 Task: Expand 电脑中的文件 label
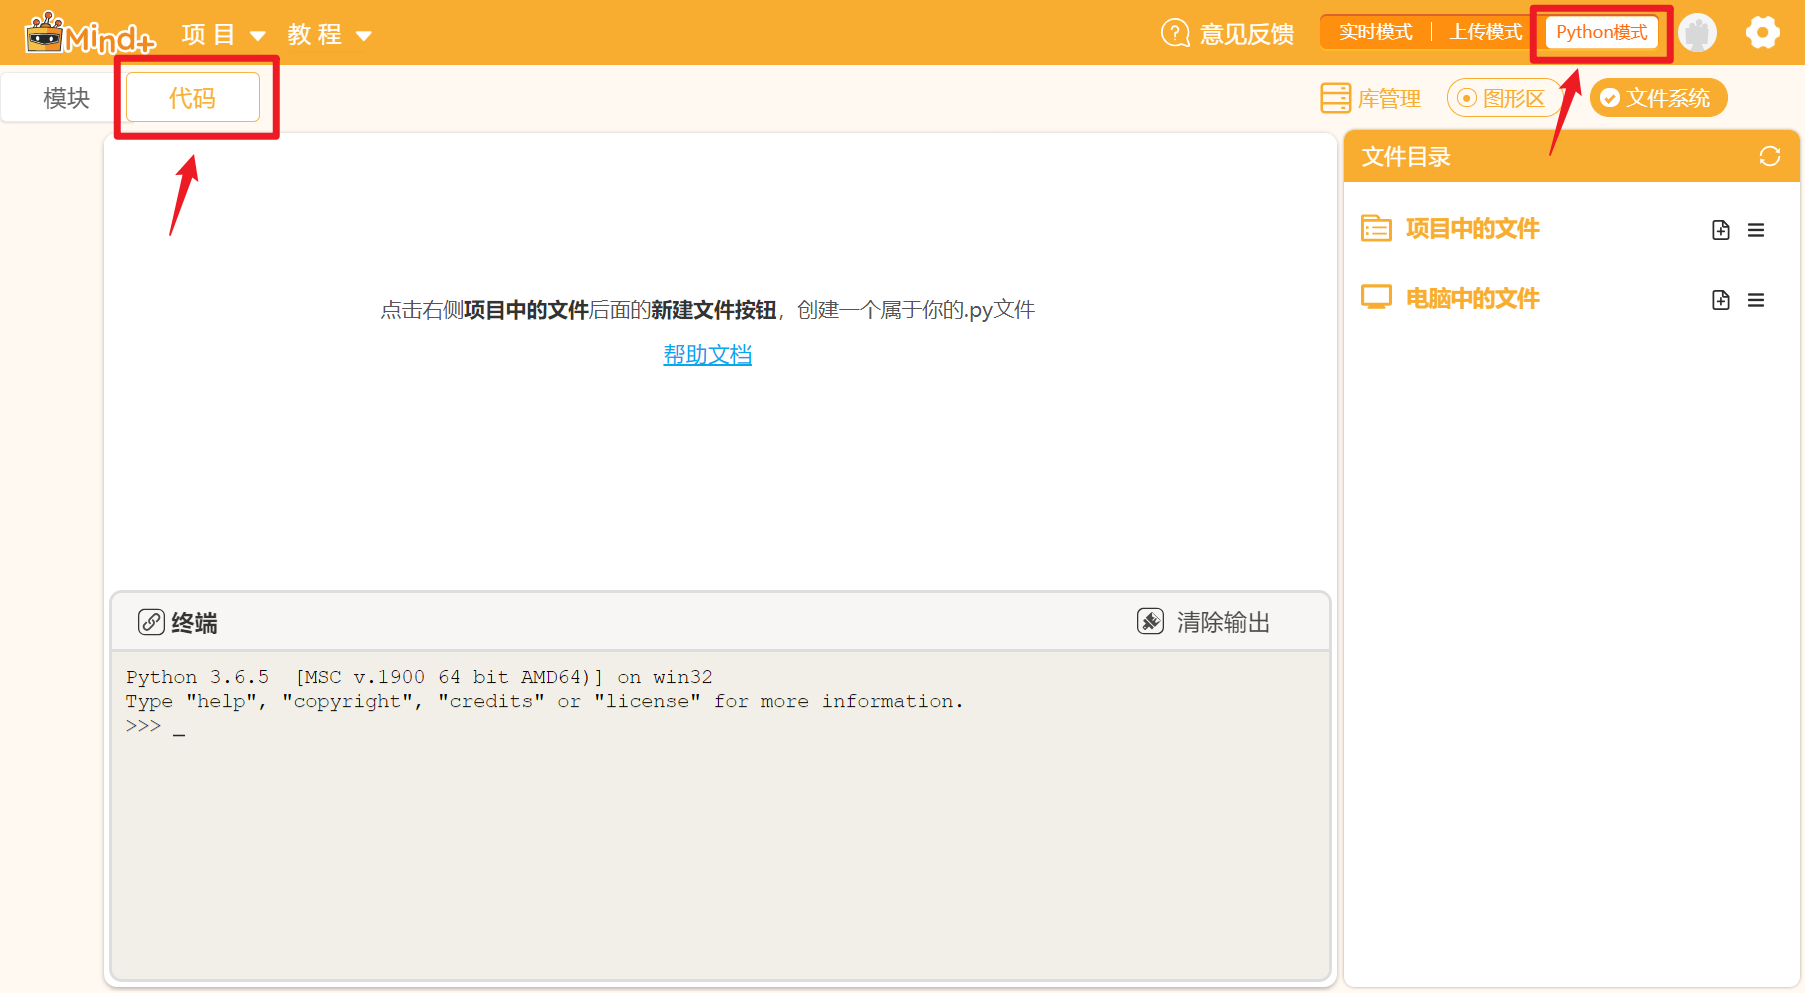[1472, 299]
